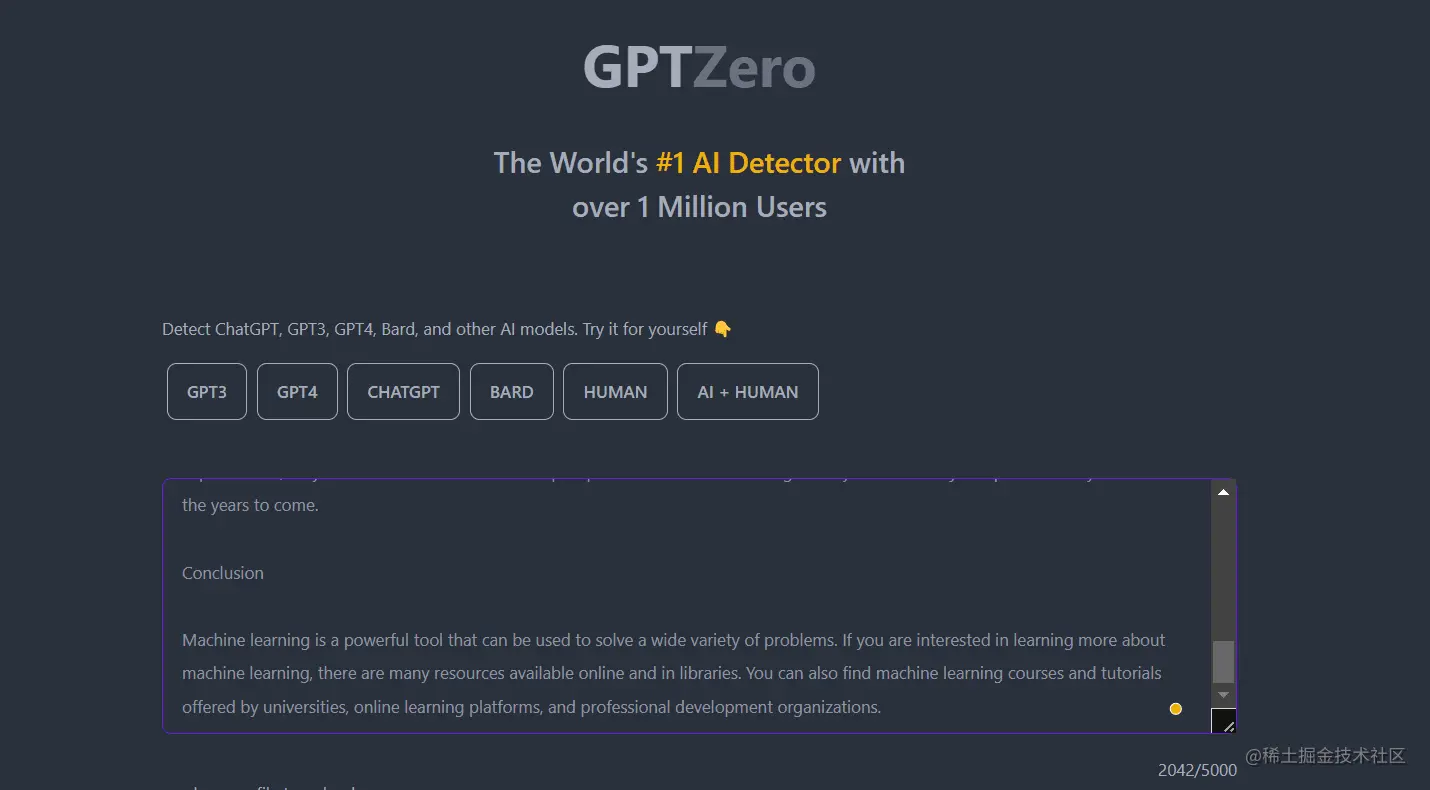Click the 'Detect ChatGPT, GPT3, GPT4, Bard' description

[447, 329]
